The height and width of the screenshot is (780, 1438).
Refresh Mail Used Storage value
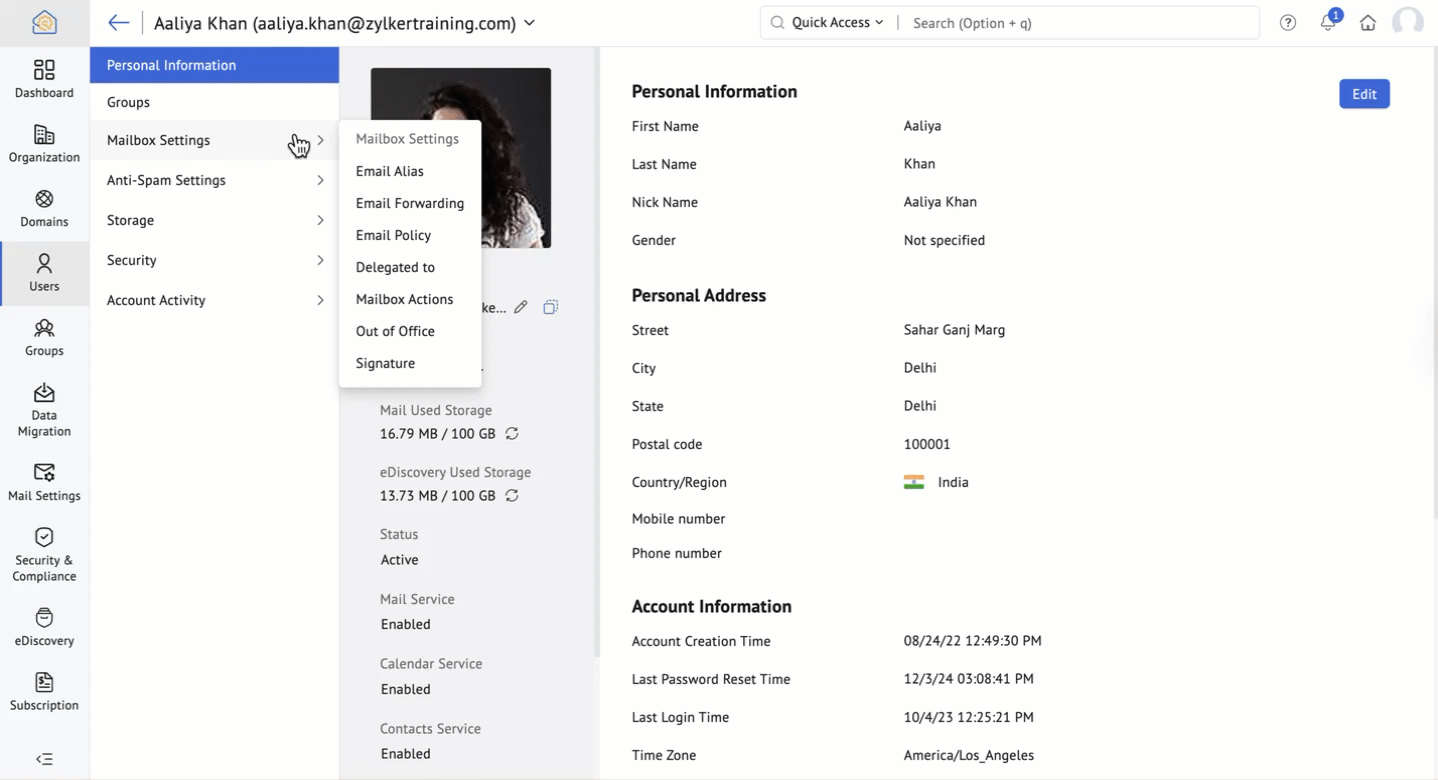click(512, 434)
